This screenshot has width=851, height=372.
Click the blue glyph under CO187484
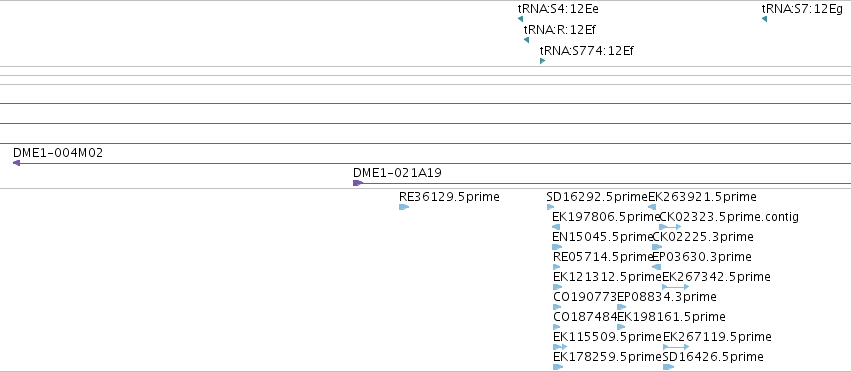[557, 327]
